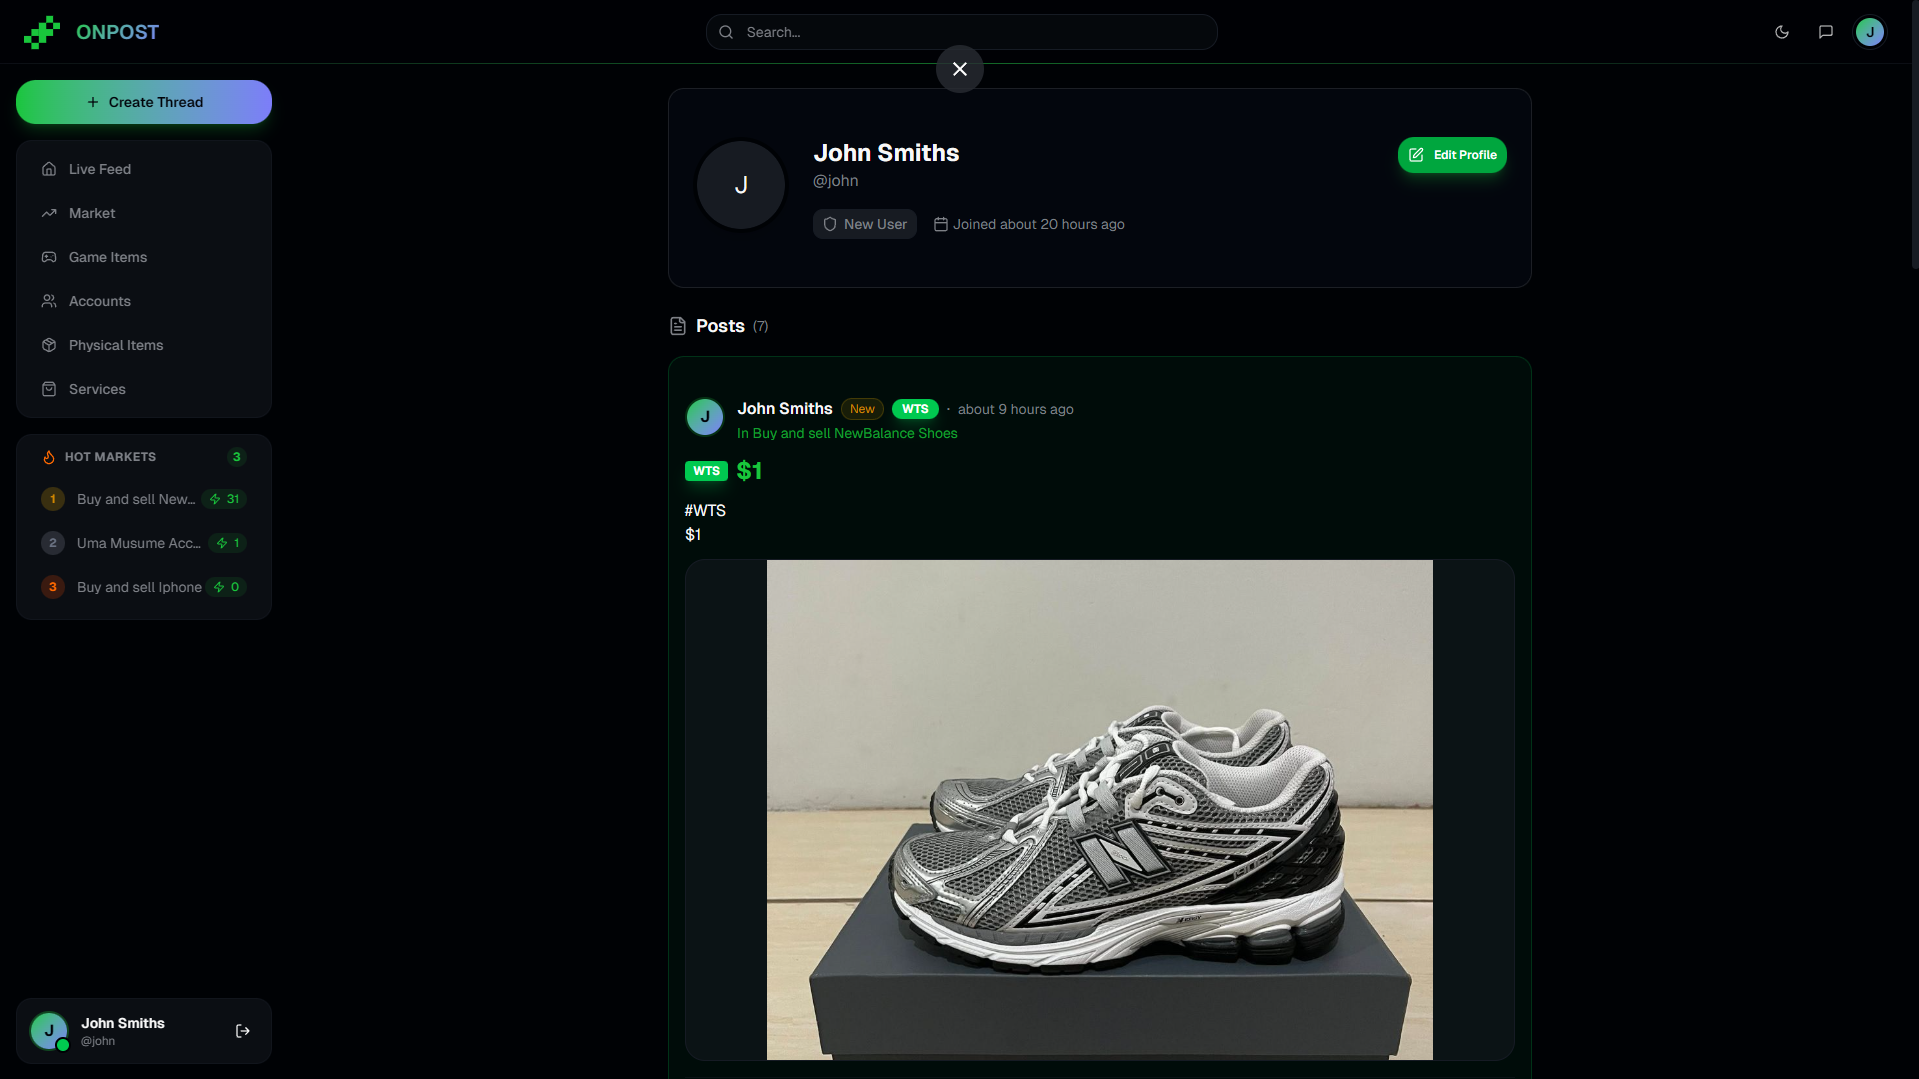
Task: Click the John Smiths sidebar avatar
Action: [x=49, y=1031]
